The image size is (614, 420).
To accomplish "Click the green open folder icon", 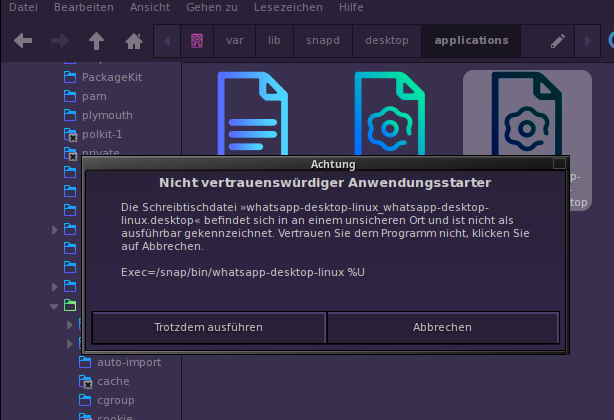I will point(70,305).
